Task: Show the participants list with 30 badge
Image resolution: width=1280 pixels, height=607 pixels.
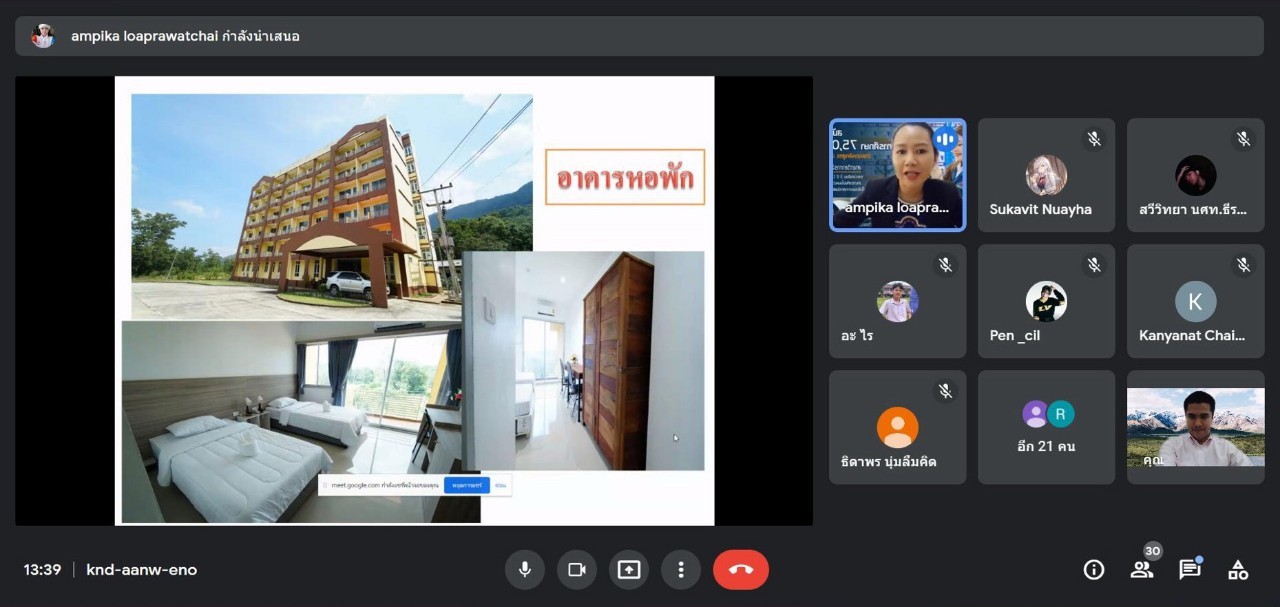Action: 1141,570
